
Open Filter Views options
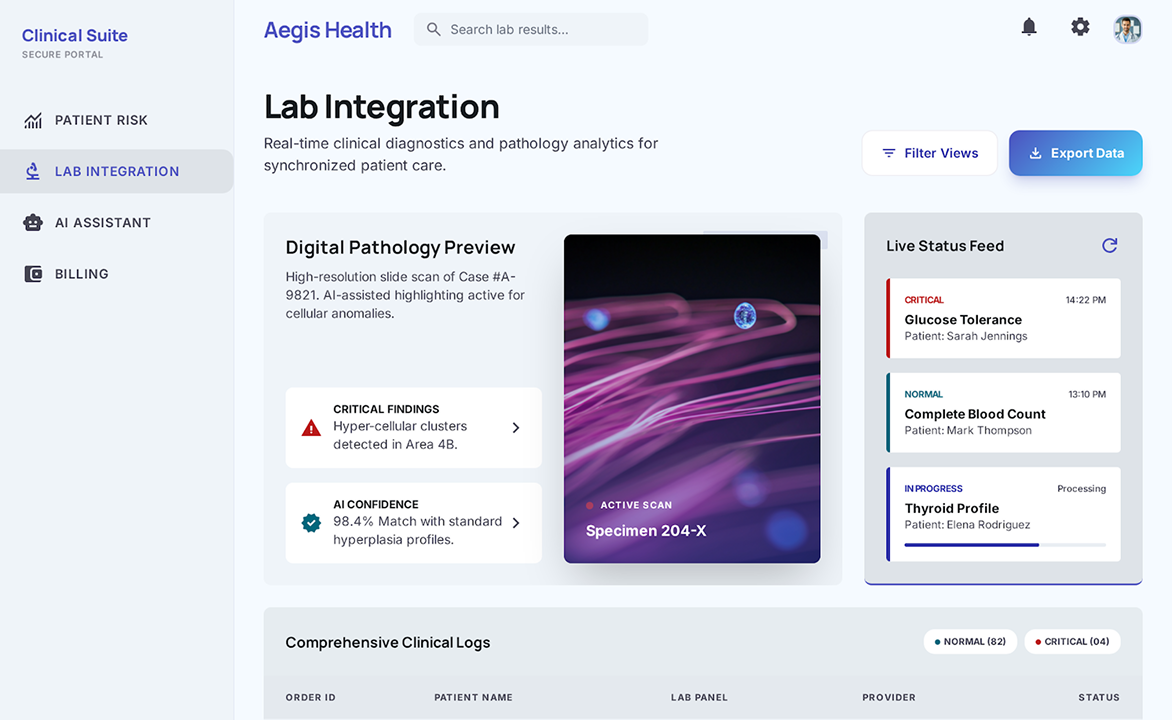tap(929, 153)
